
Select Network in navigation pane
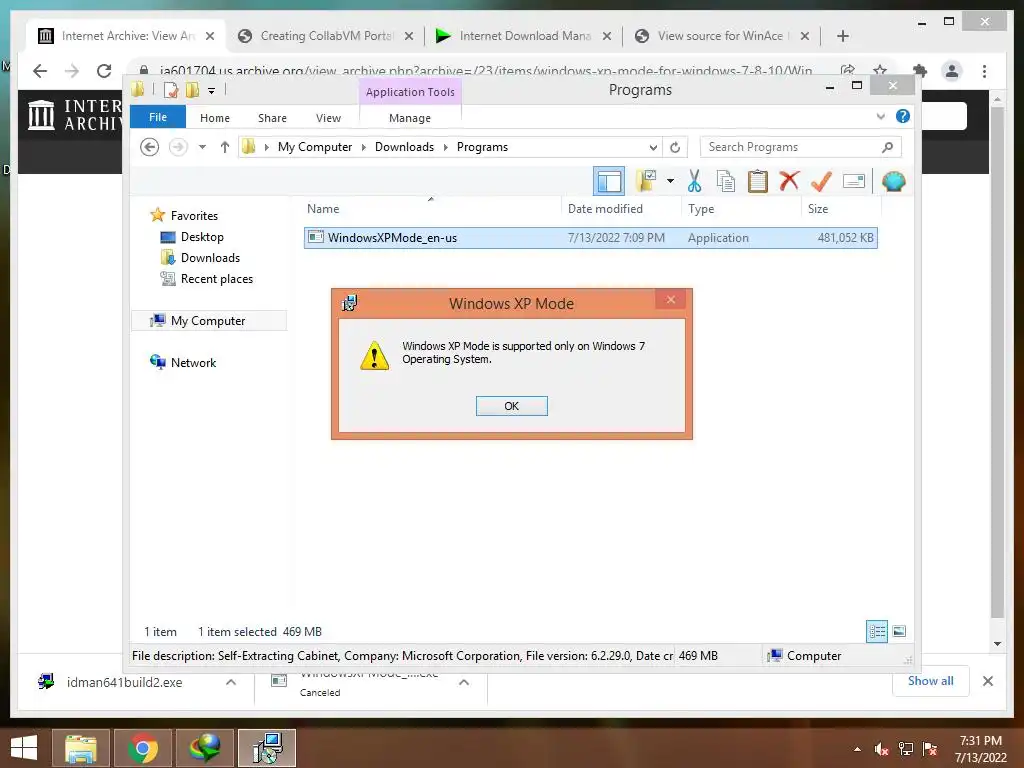point(193,362)
